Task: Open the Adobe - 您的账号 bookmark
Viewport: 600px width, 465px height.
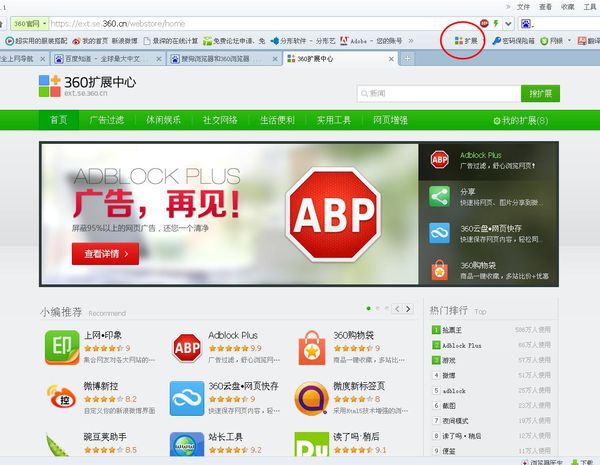Action: coord(371,41)
